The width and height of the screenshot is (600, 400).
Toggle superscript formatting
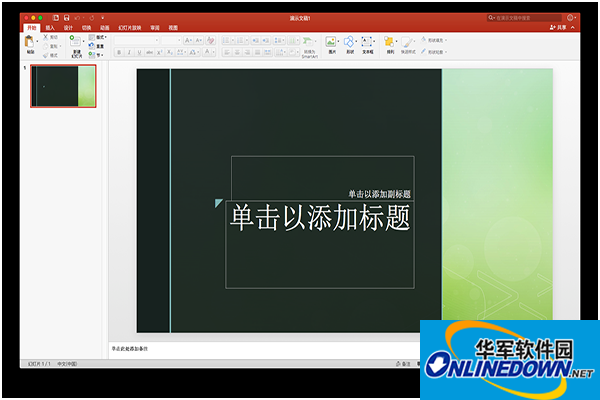coord(160,52)
